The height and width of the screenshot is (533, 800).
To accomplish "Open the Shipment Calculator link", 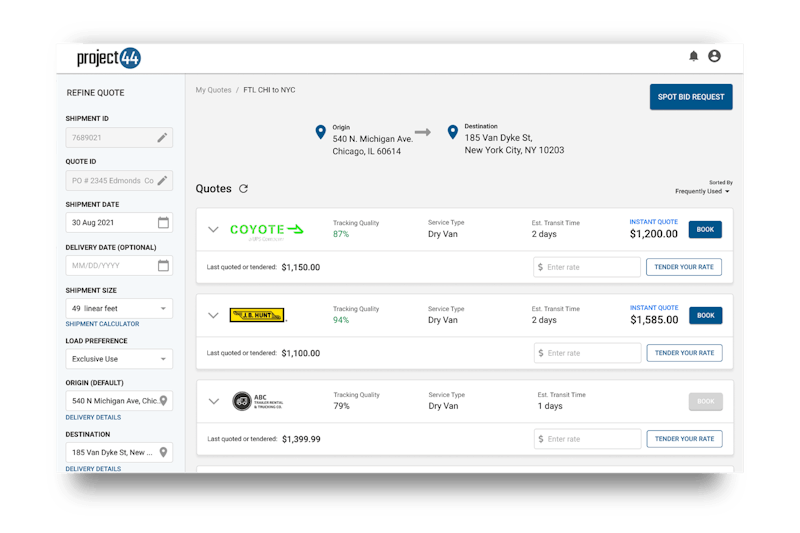I will (102, 324).
